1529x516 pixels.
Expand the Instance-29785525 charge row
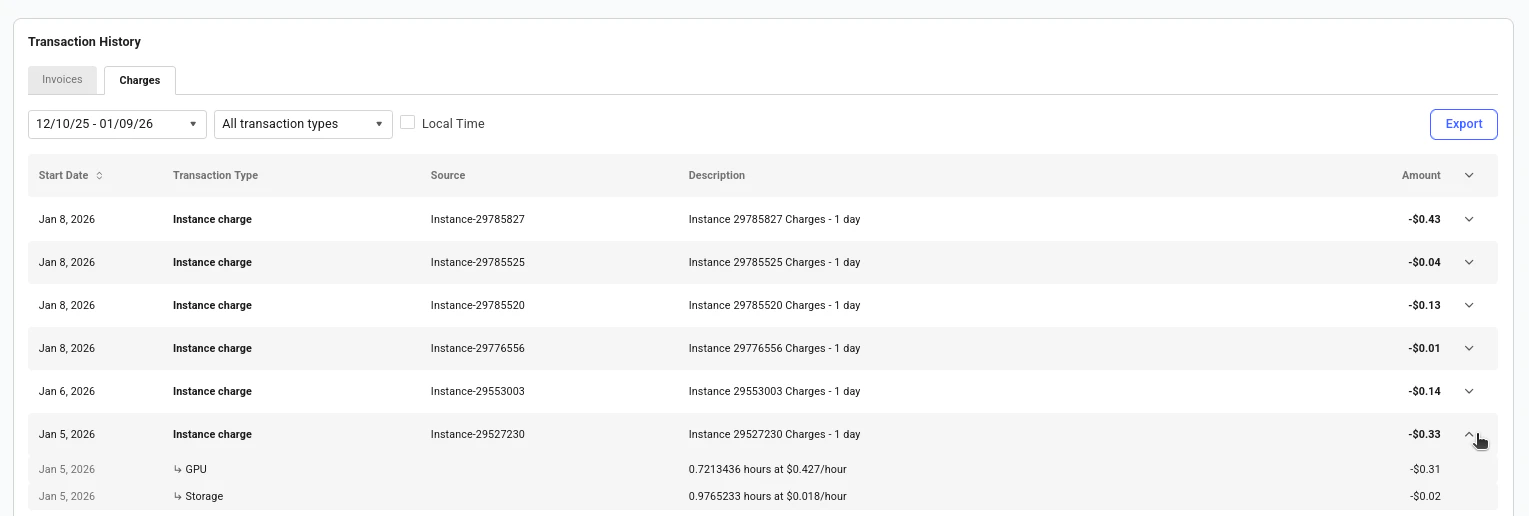coord(1469,262)
